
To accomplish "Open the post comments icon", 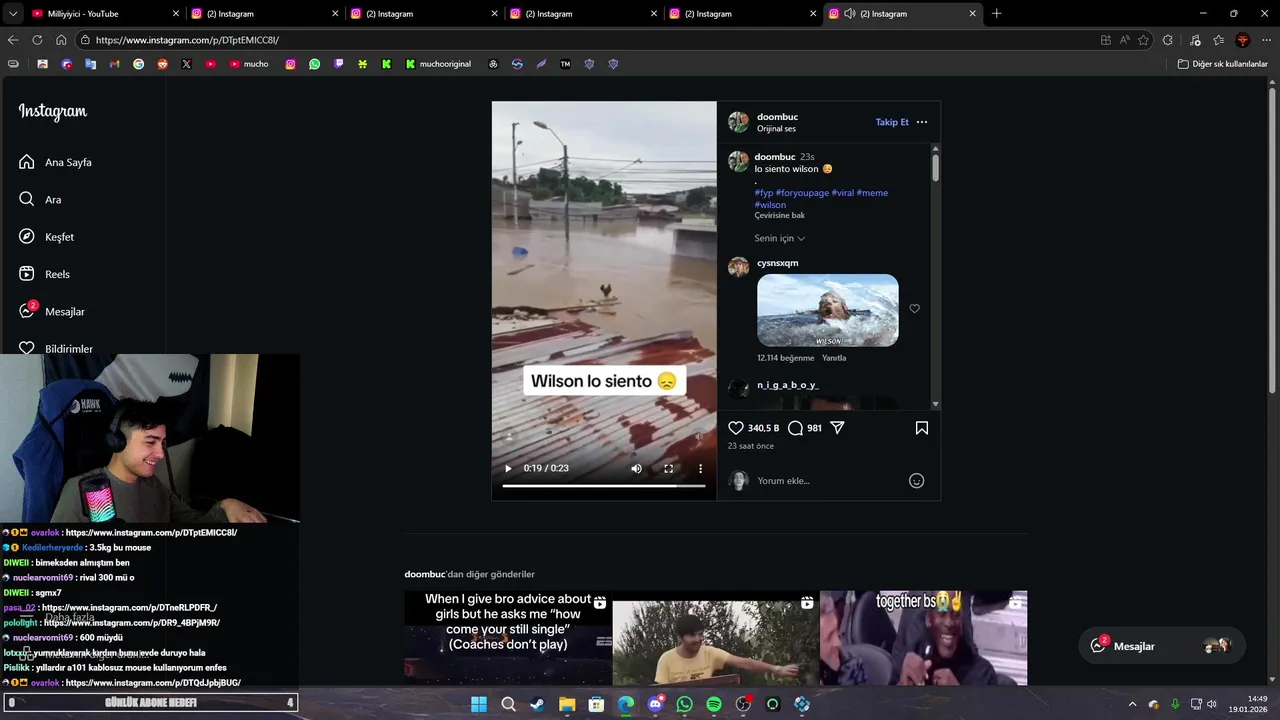I will [x=795, y=428].
